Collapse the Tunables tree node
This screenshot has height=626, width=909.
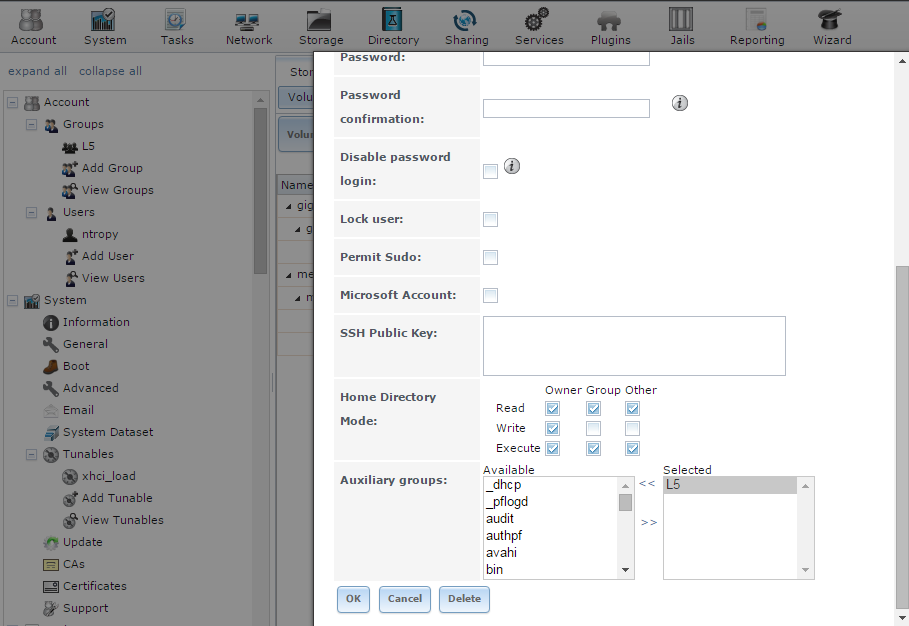pyautogui.click(x=31, y=455)
